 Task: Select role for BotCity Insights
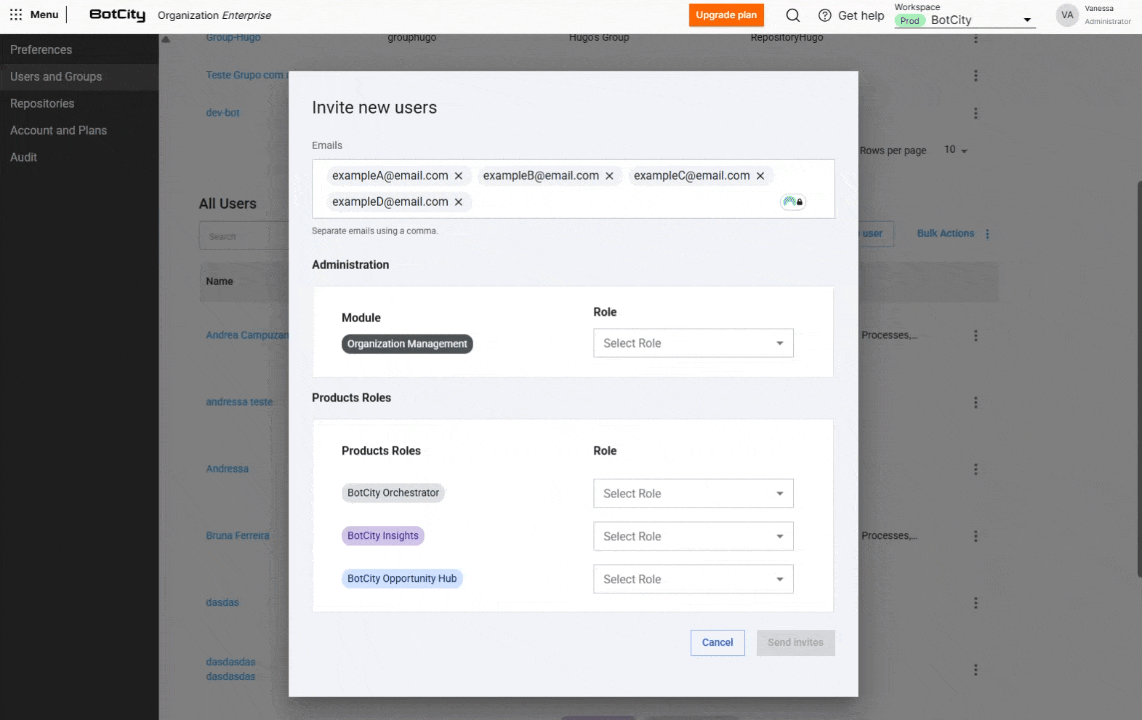pos(693,536)
